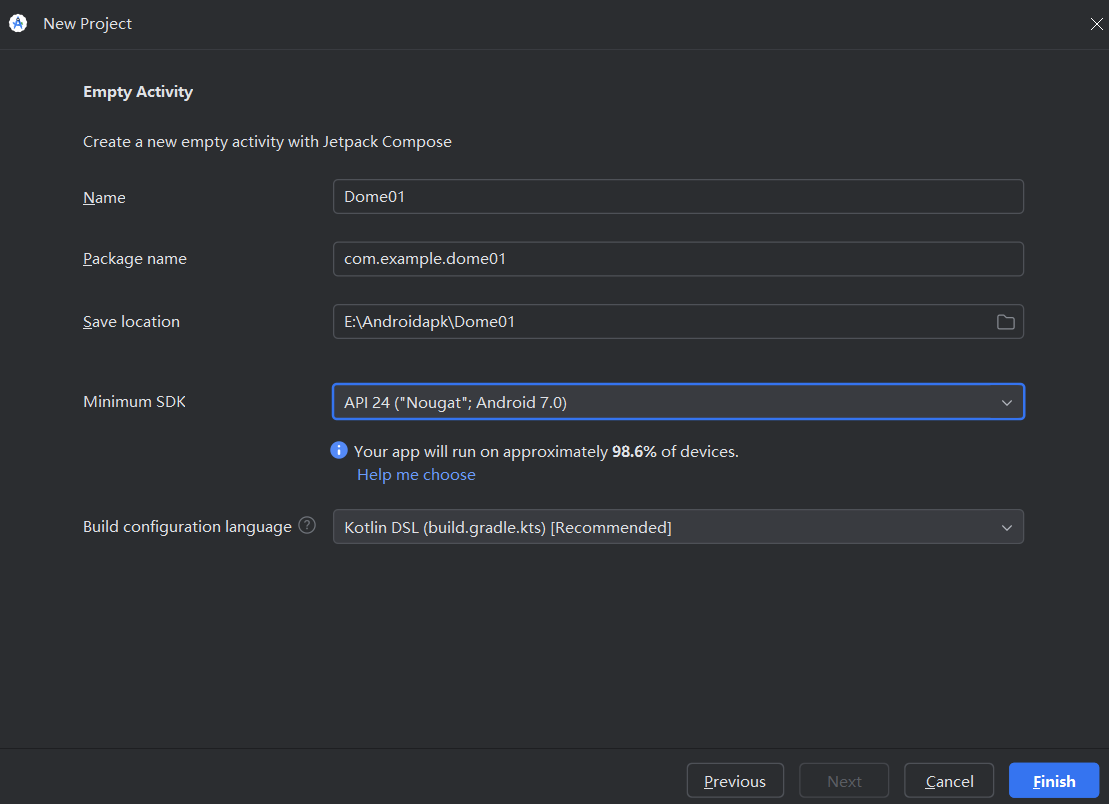Browse for save location with folder icon
Image resolution: width=1109 pixels, height=804 pixels.
tap(1005, 322)
